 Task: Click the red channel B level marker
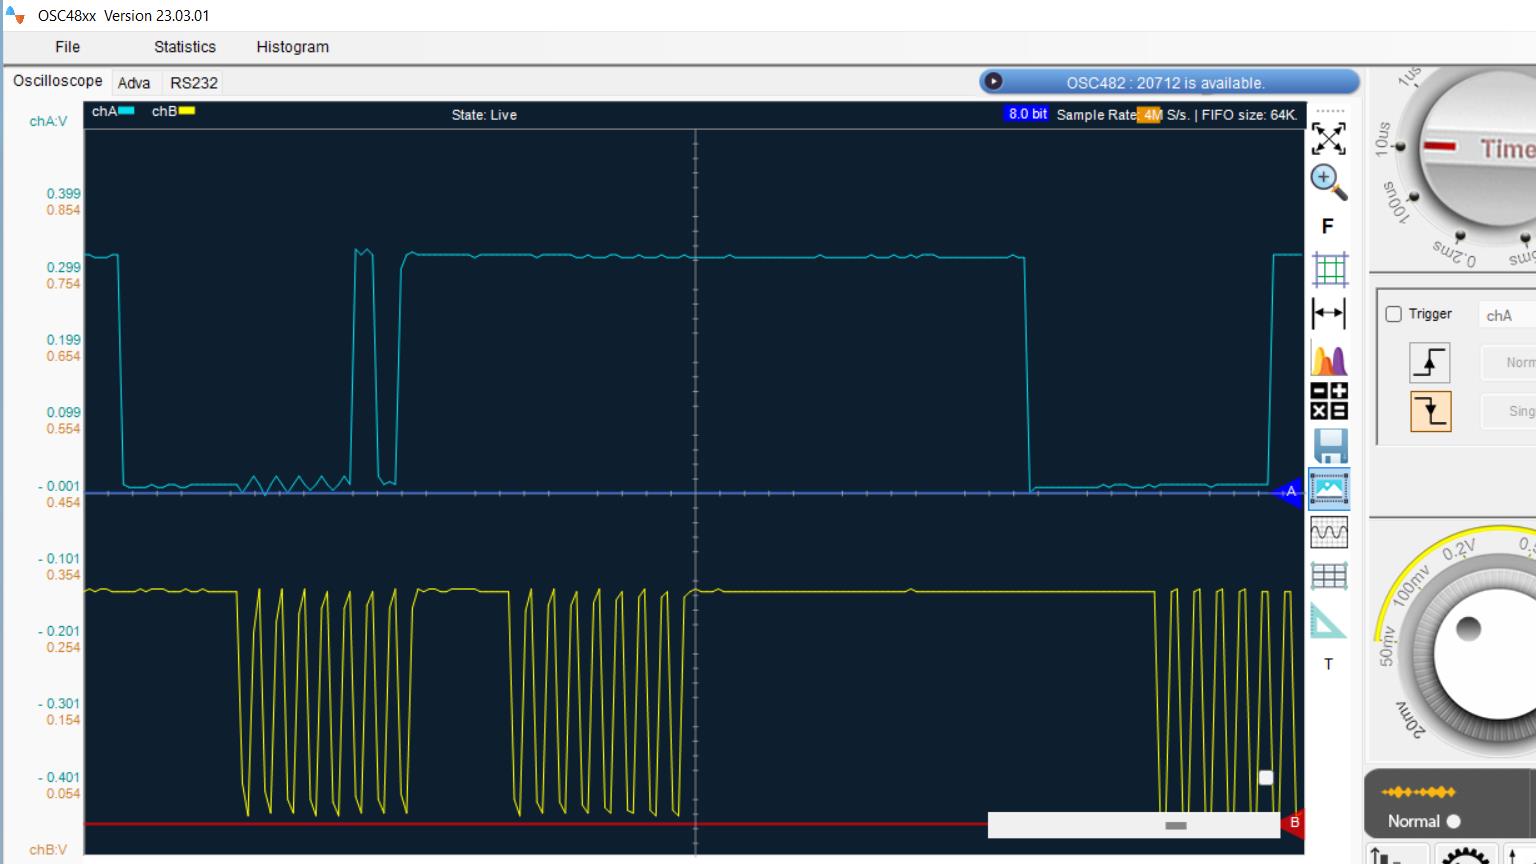point(1293,823)
